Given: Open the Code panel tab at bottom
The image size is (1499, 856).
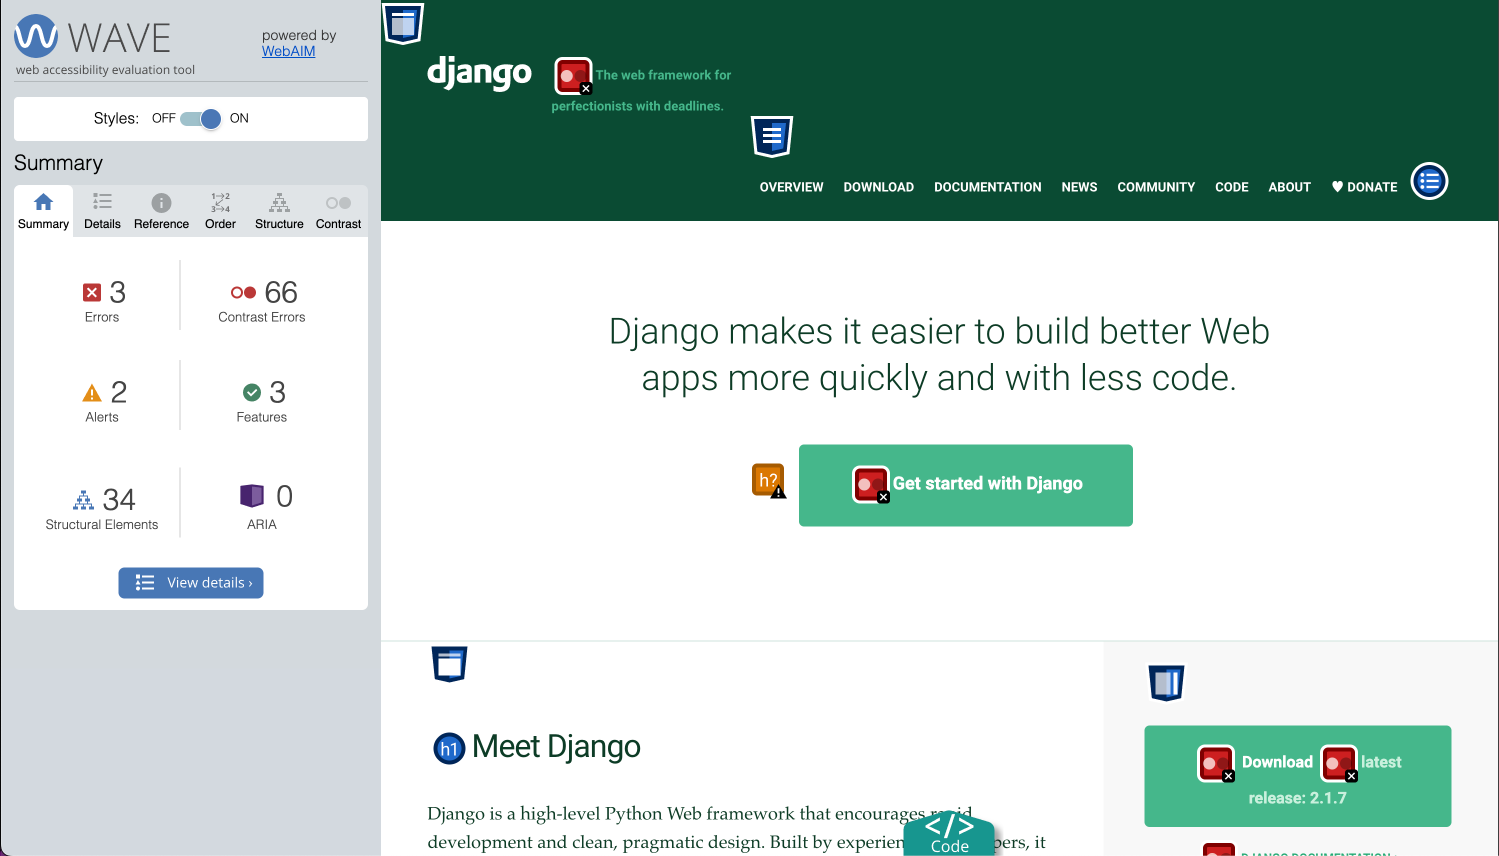Looking at the screenshot, I should [949, 834].
